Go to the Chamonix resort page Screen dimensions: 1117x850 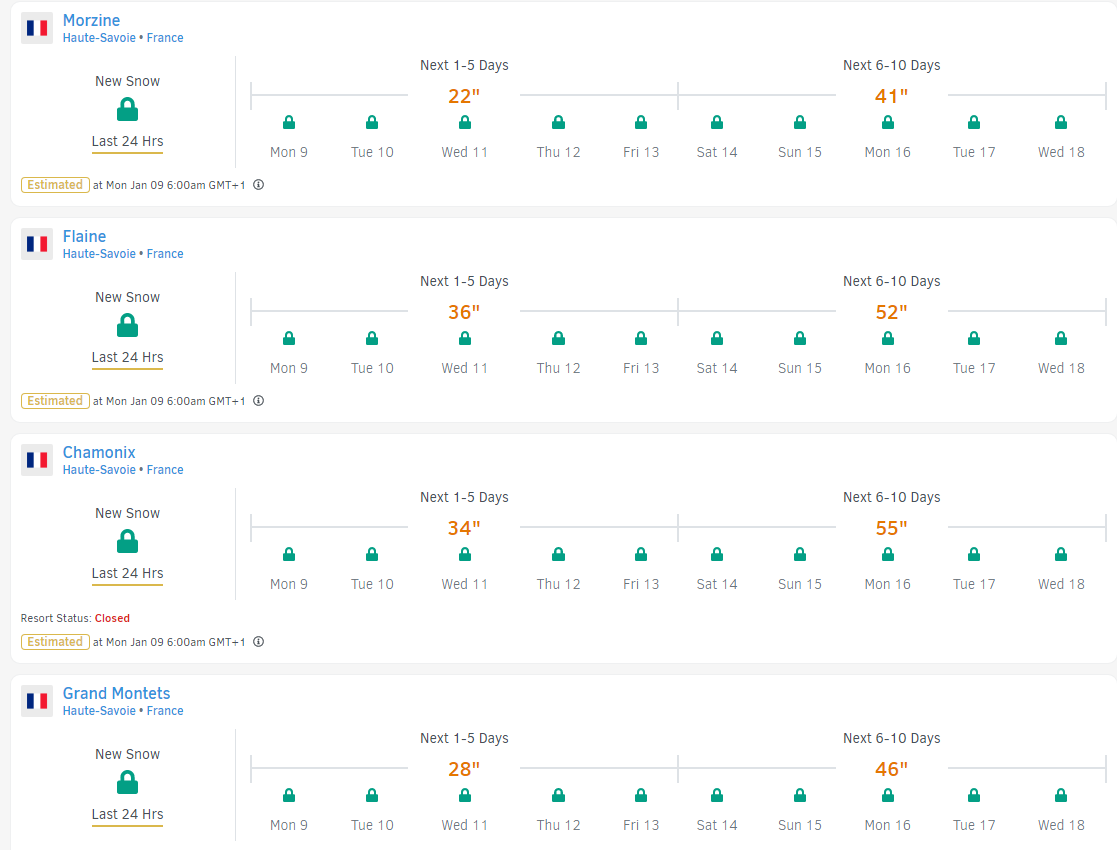click(x=99, y=452)
